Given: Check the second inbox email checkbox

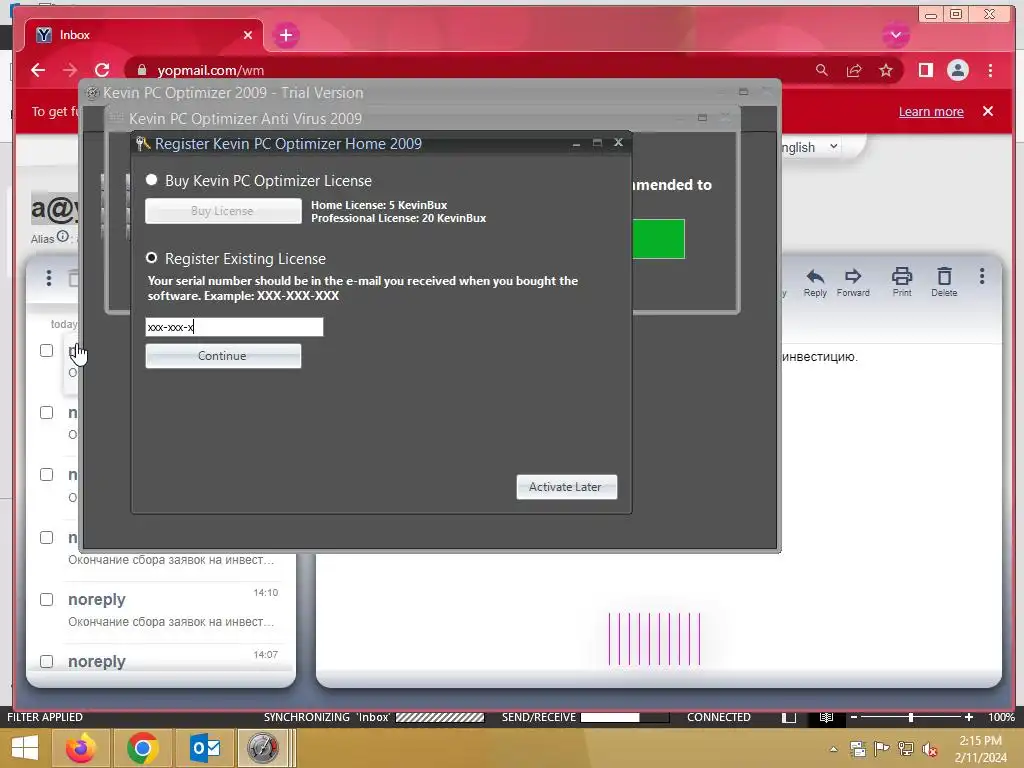Looking at the screenshot, I should (x=46, y=413).
